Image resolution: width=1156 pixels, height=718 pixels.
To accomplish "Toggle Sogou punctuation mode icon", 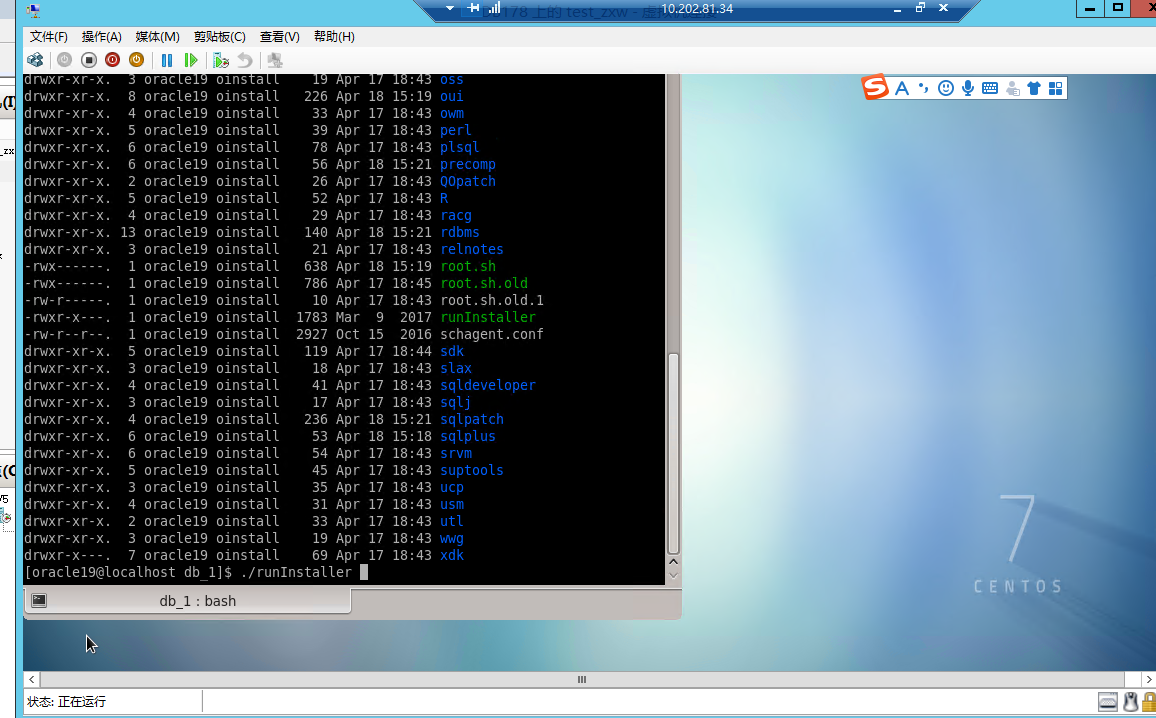I will coord(923,88).
